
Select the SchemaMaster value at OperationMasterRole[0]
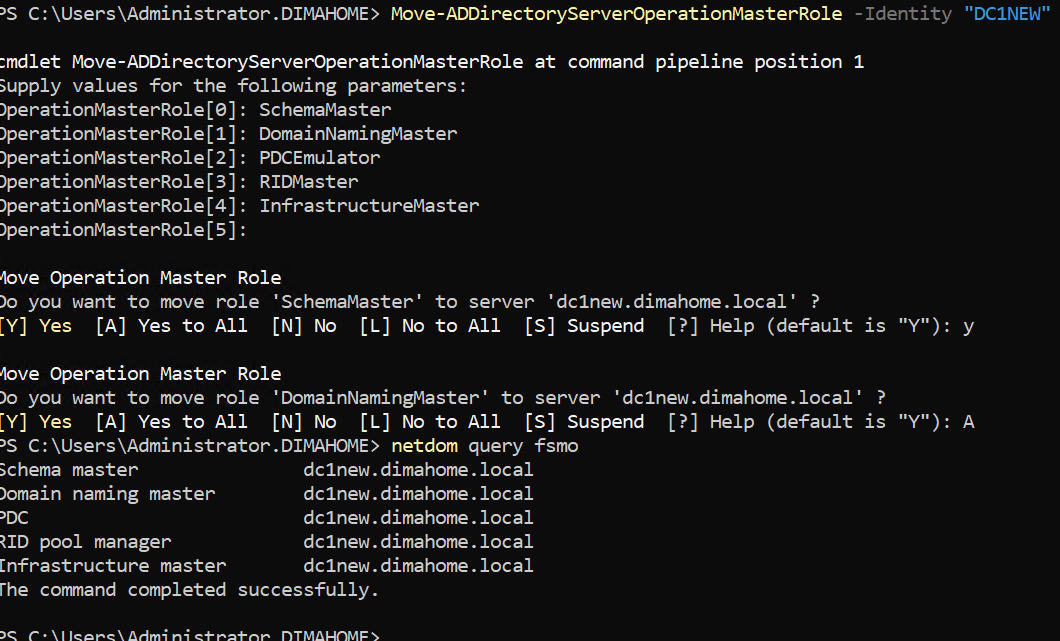[x=325, y=110]
